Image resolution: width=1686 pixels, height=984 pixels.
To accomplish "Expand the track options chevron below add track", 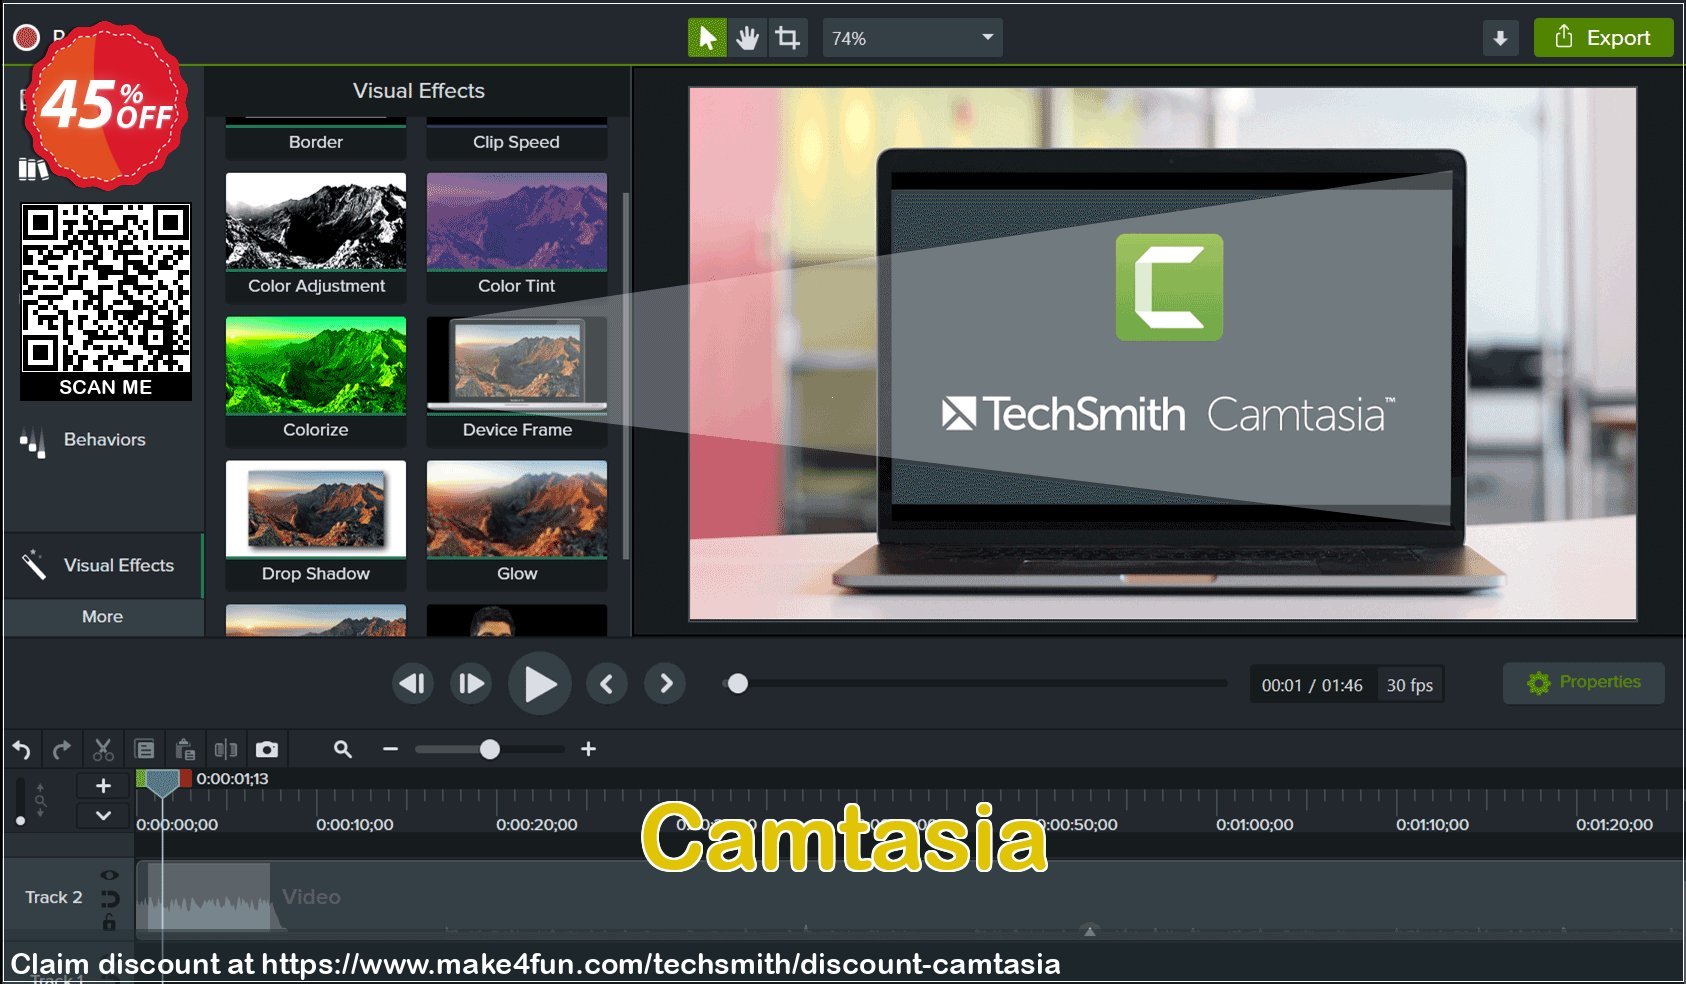I will coord(103,816).
